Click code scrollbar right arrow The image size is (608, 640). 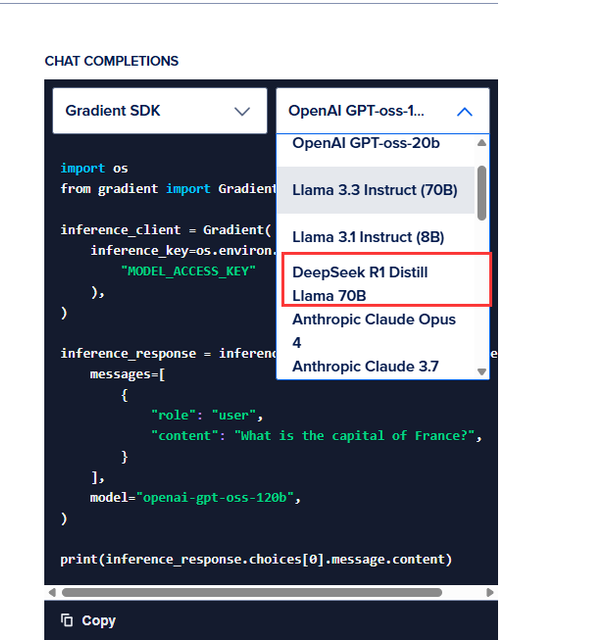tap(490, 592)
